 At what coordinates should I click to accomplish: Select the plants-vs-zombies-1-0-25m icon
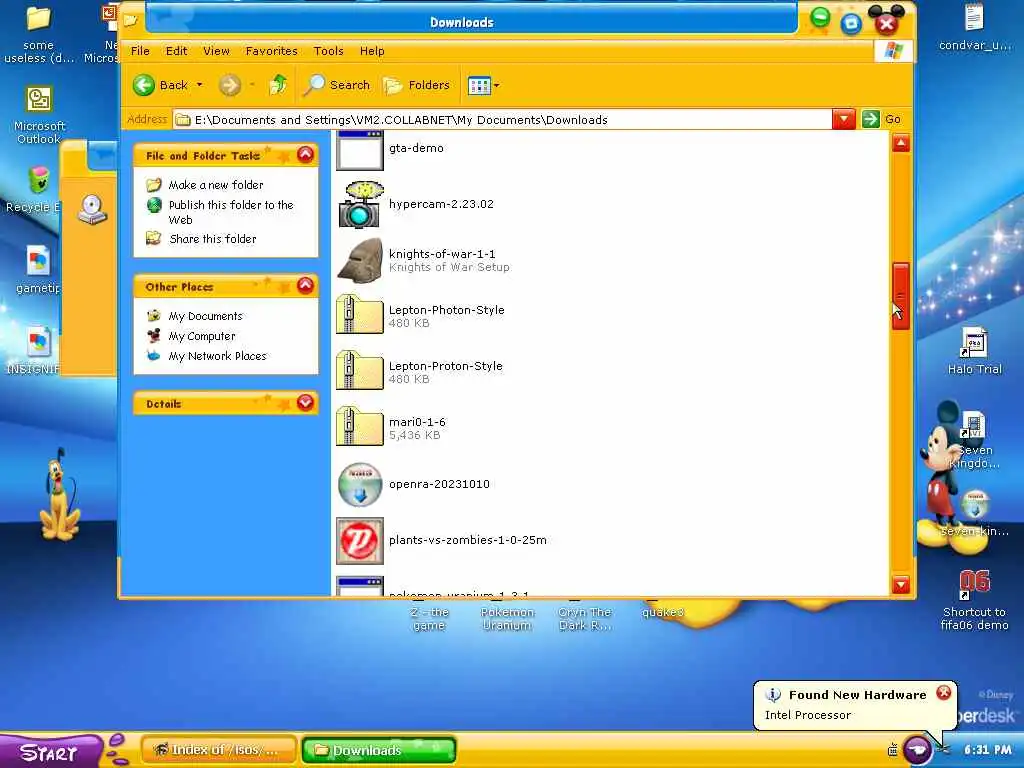(360, 541)
